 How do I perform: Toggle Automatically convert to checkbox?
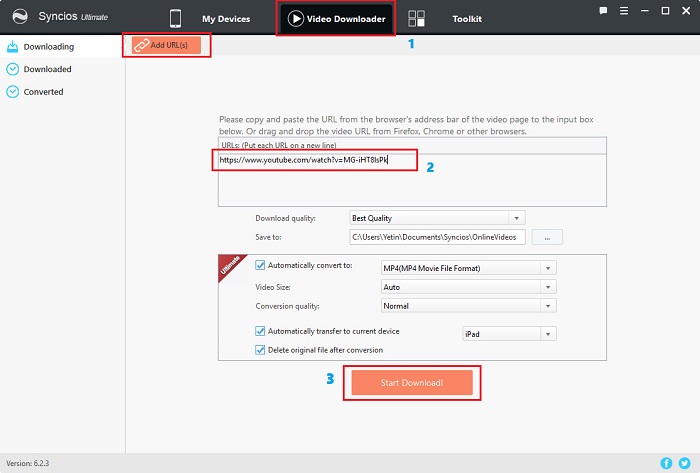[x=260, y=265]
